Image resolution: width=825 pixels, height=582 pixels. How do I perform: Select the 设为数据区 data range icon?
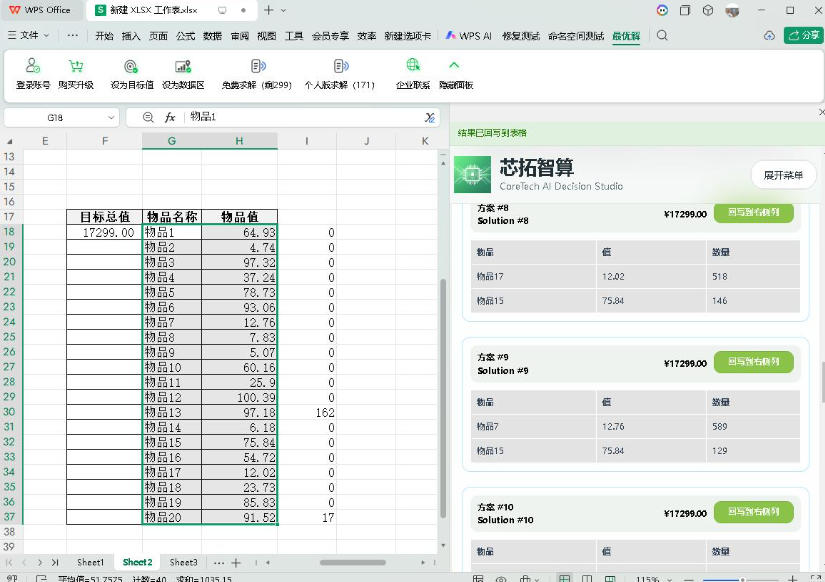tap(183, 66)
